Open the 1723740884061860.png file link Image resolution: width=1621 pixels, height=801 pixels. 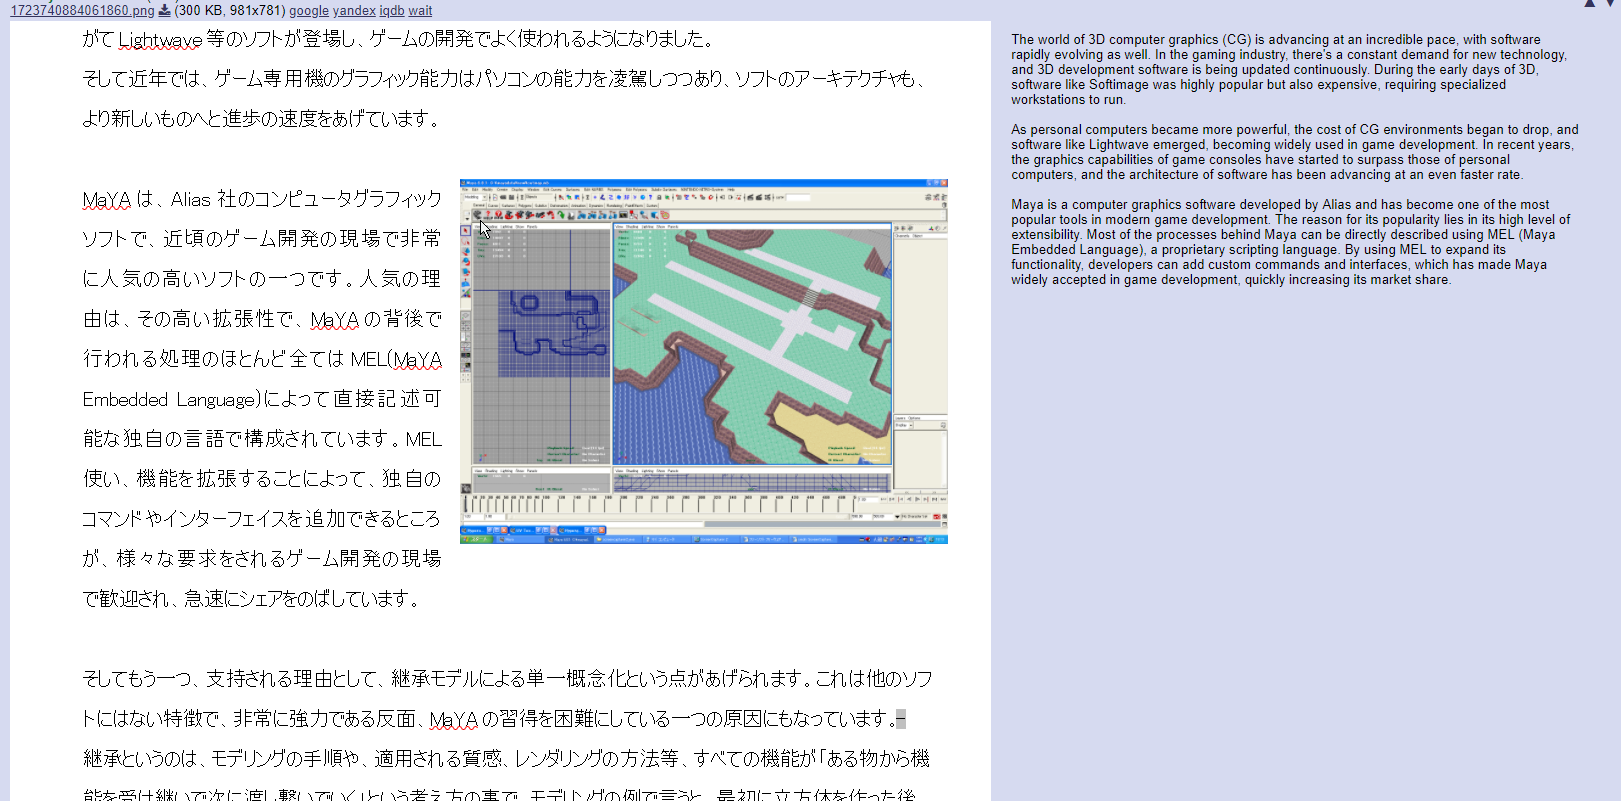(x=82, y=10)
